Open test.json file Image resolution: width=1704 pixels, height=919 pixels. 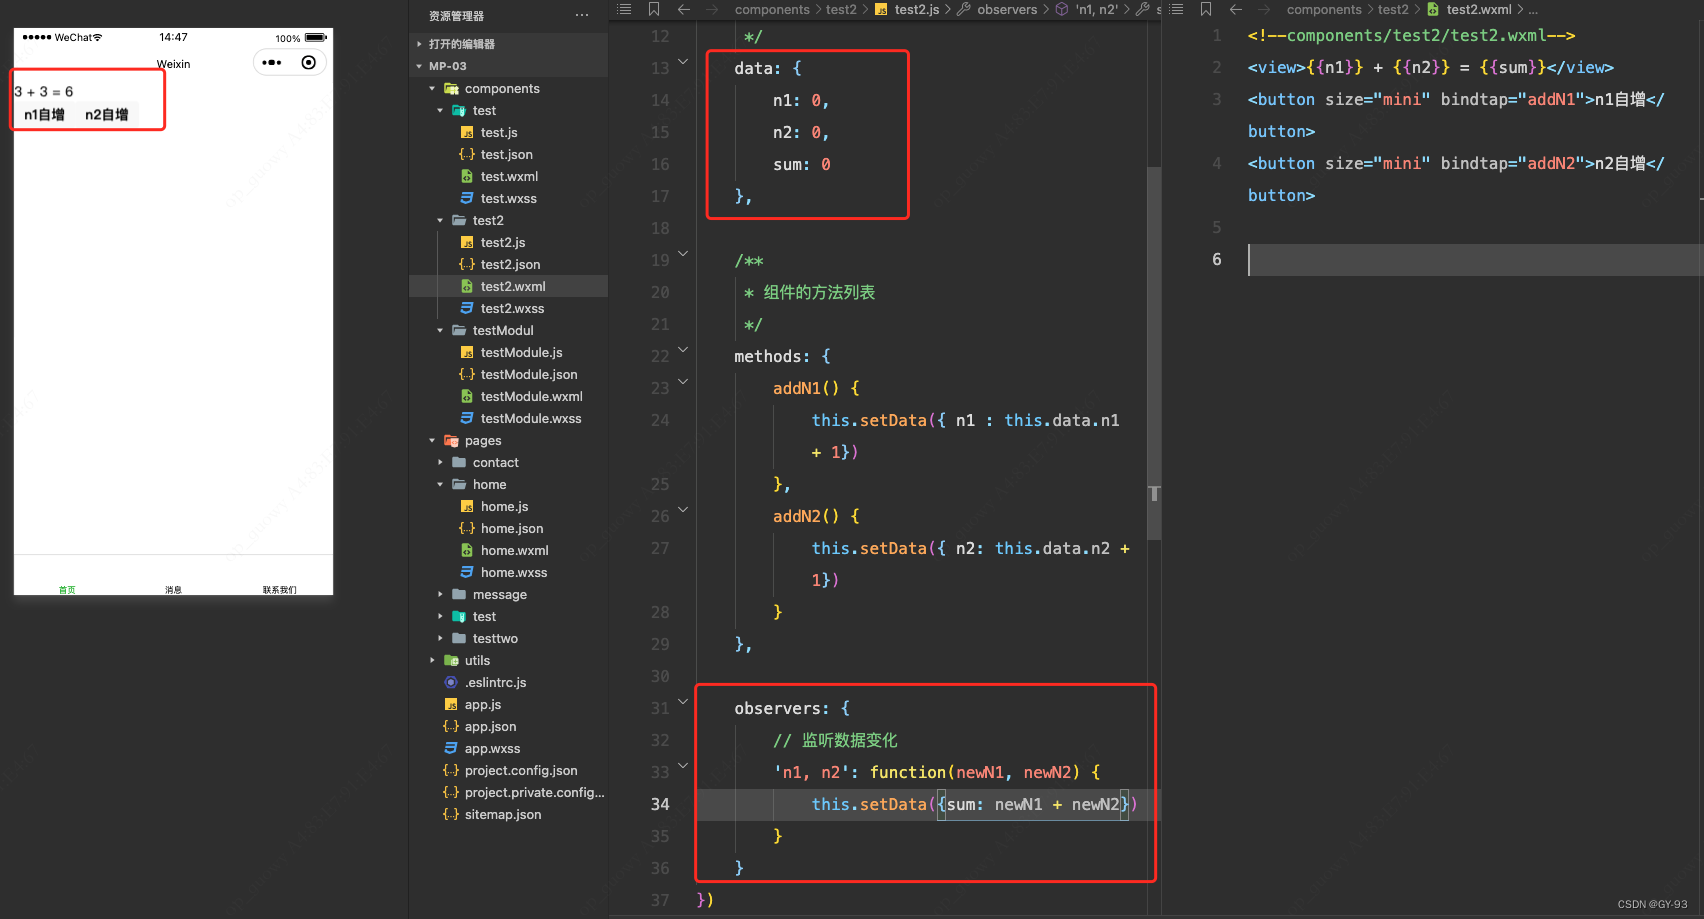[x=508, y=154]
